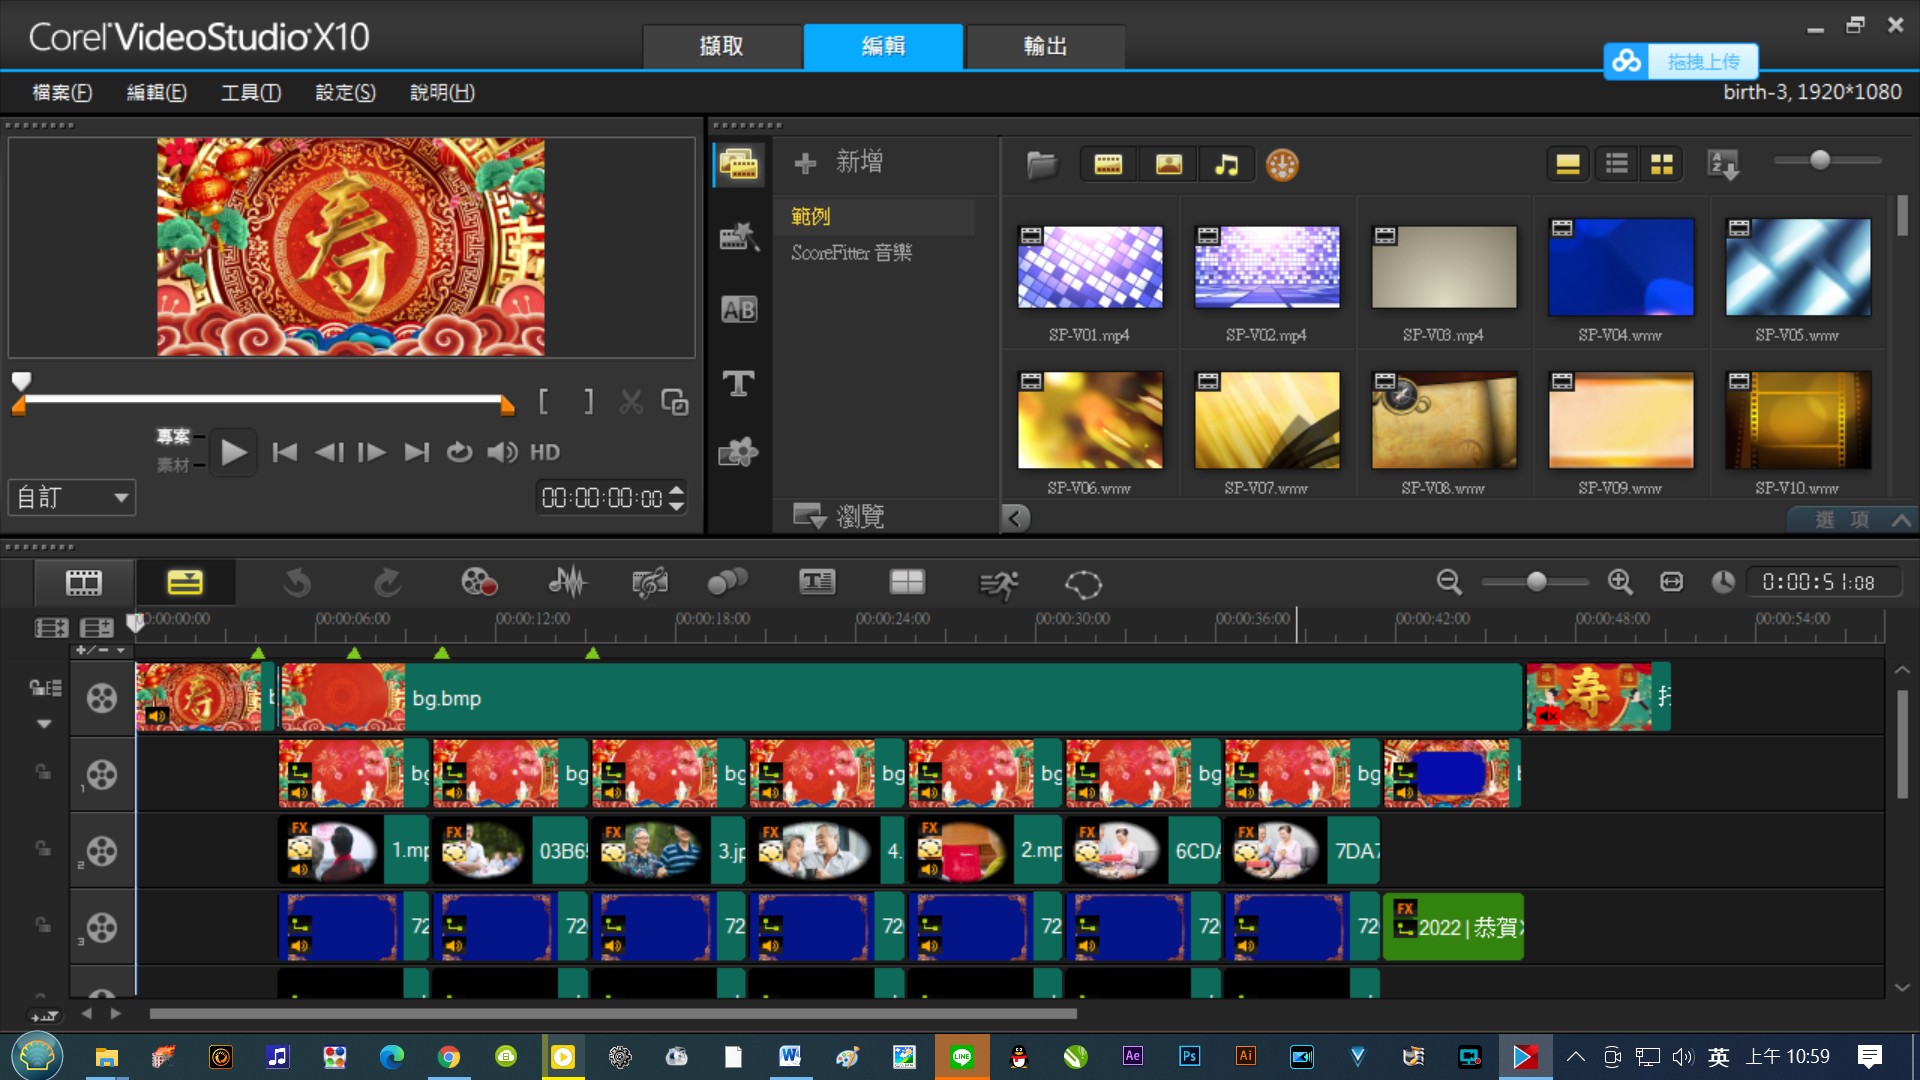Open the library content filter wheel icon

(x=1282, y=164)
